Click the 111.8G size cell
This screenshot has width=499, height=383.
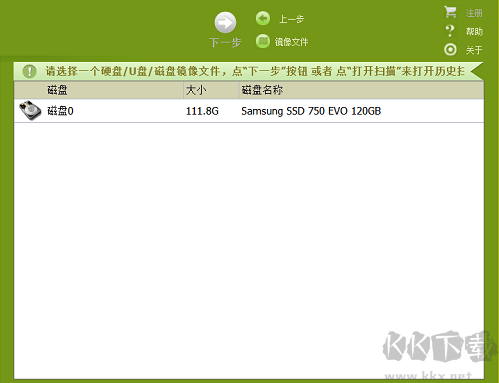click(x=202, y=111)
